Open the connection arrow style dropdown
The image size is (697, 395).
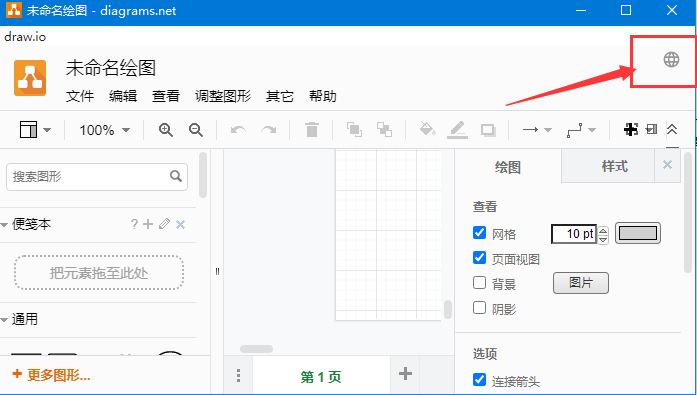click(537, 130)
